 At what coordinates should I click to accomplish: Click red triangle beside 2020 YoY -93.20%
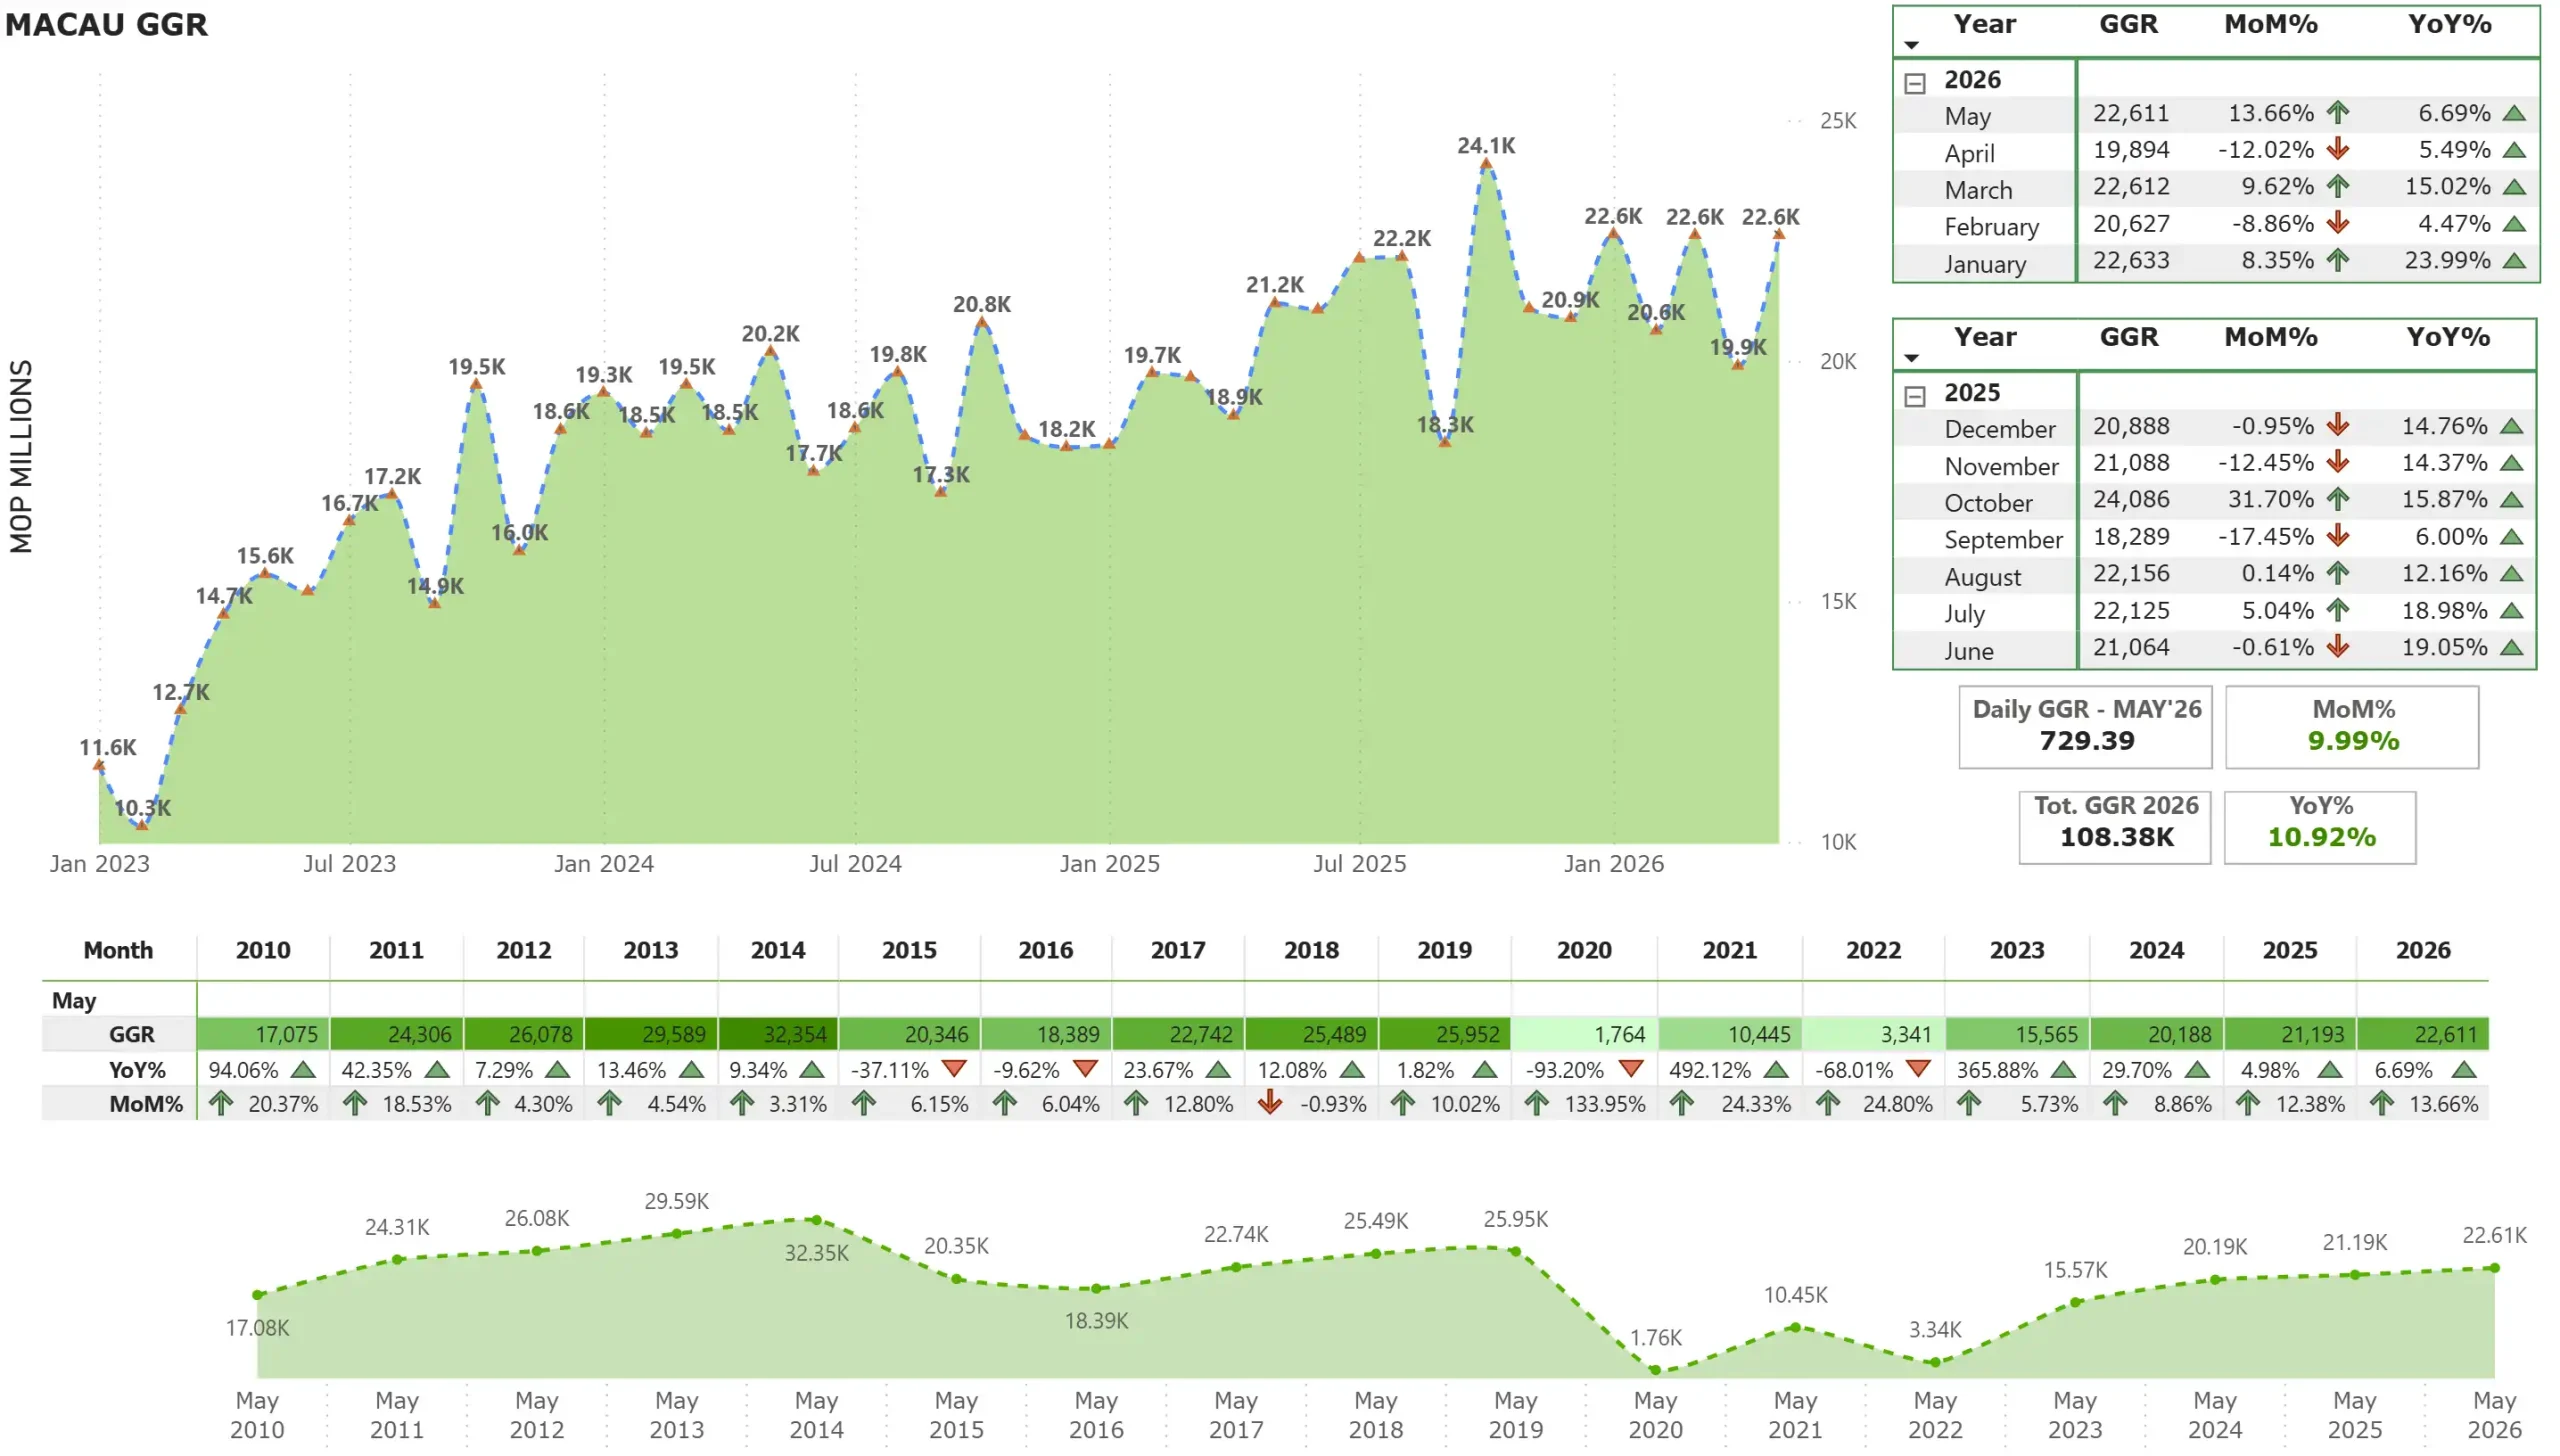[1631, 1069]
